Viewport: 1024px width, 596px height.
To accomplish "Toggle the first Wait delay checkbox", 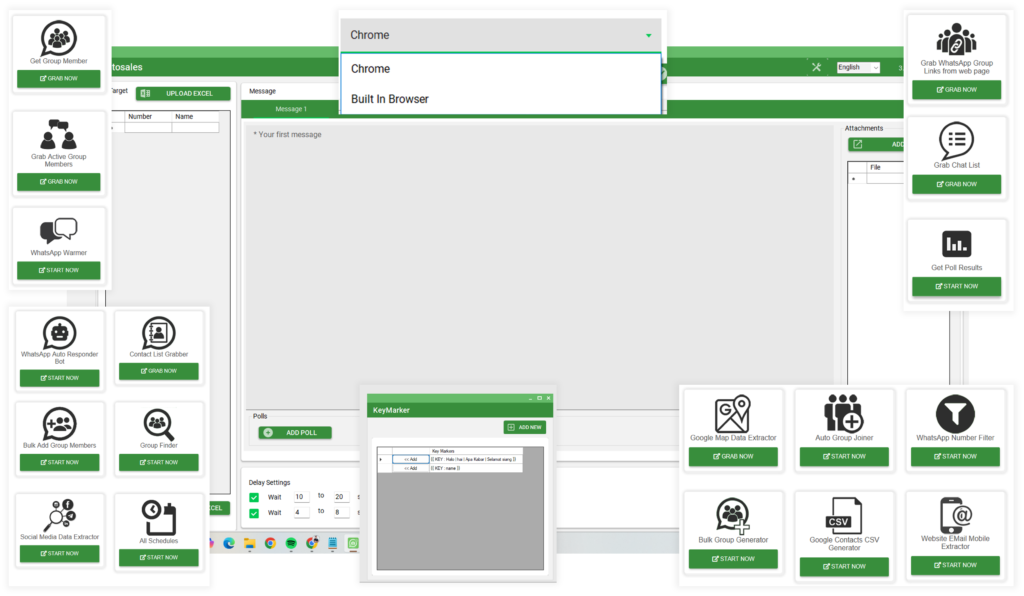I will (254, 497).
